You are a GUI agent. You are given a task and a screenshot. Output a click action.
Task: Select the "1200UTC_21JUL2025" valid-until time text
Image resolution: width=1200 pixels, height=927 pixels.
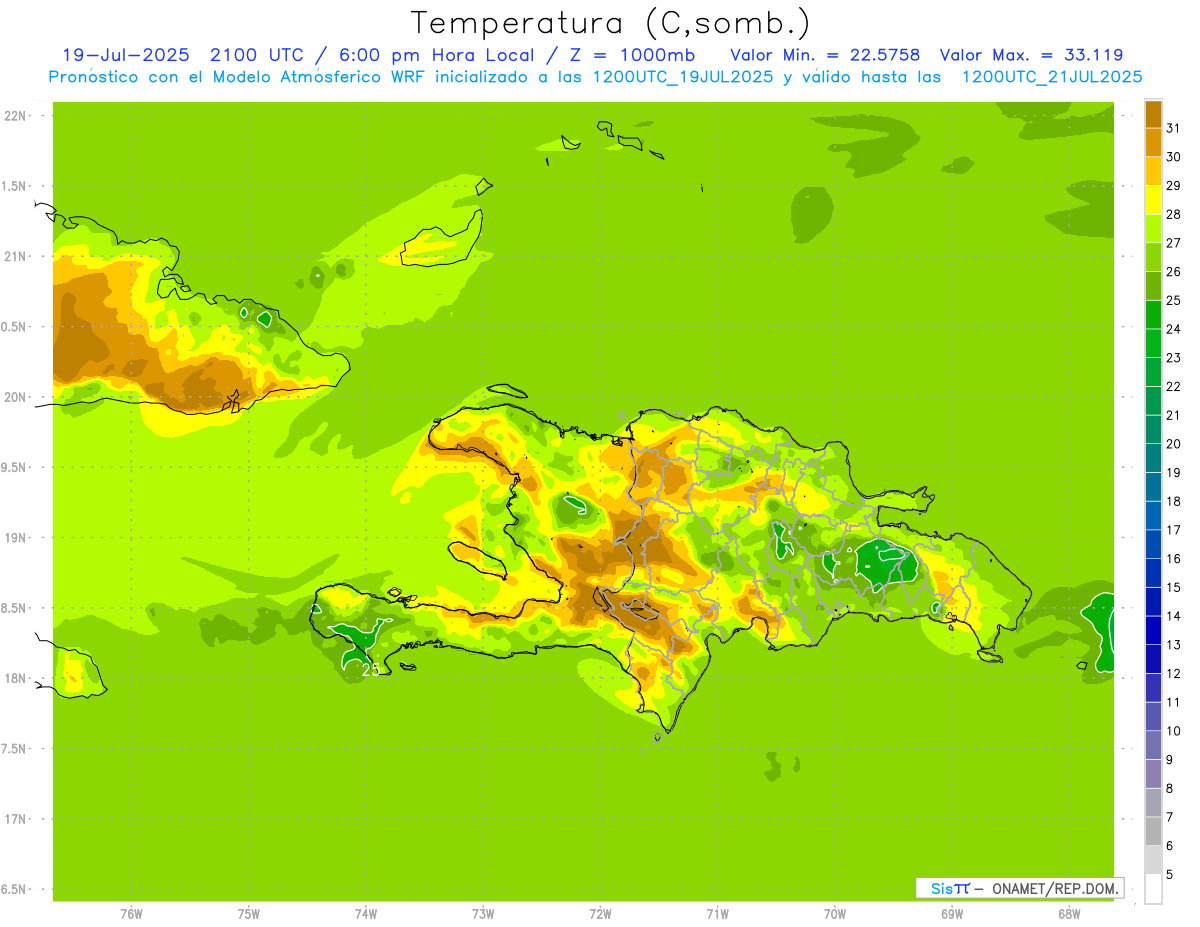pos(1051,77)
